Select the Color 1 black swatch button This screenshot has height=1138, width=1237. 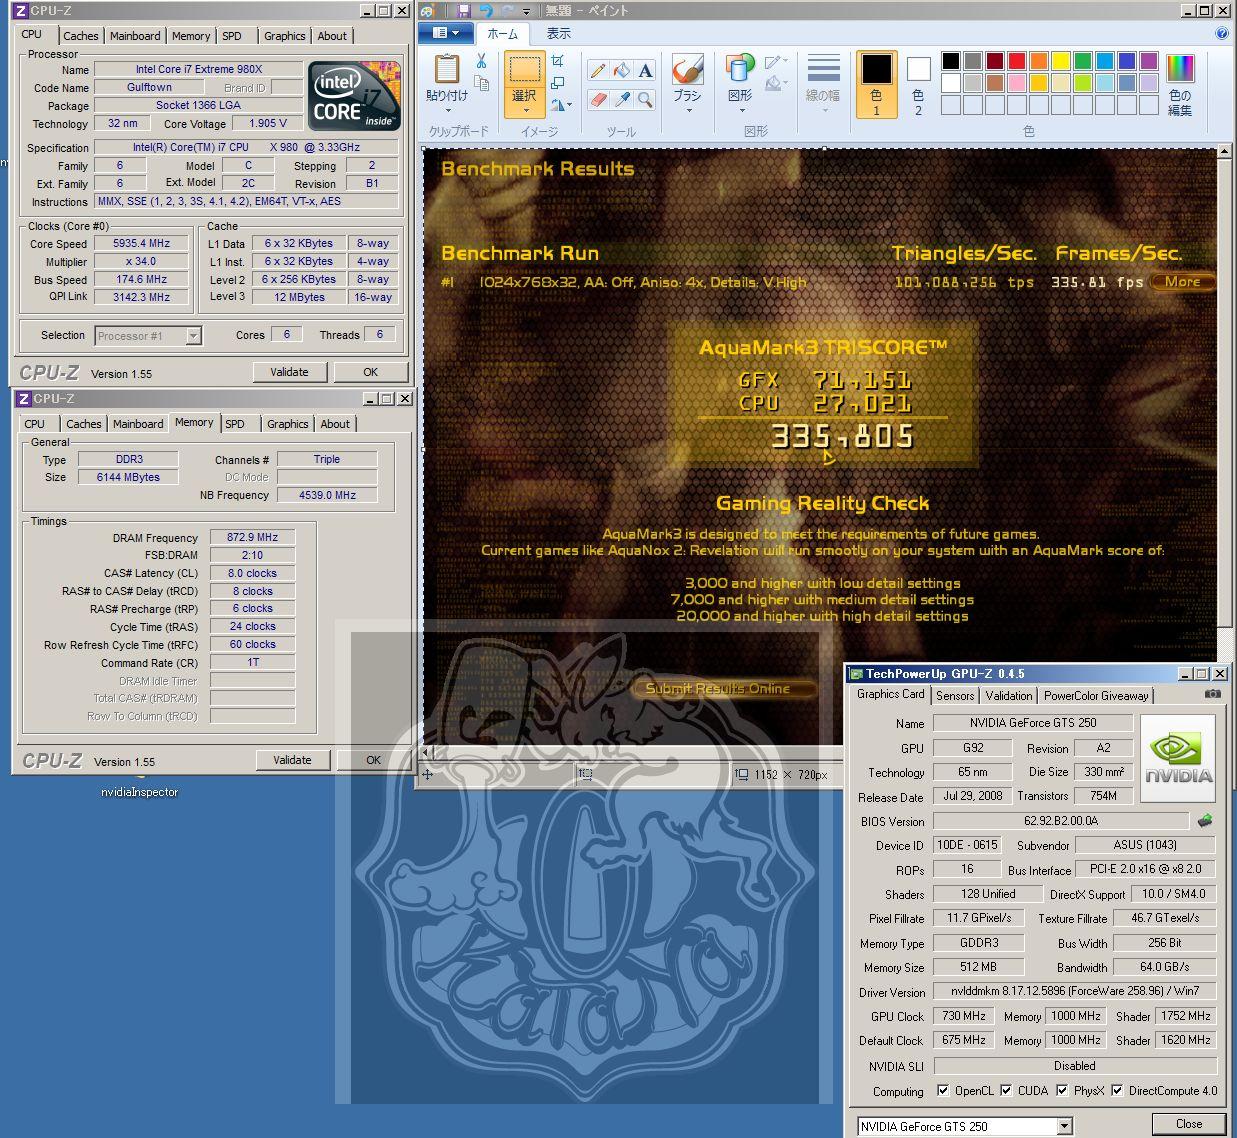coord(876,84)
